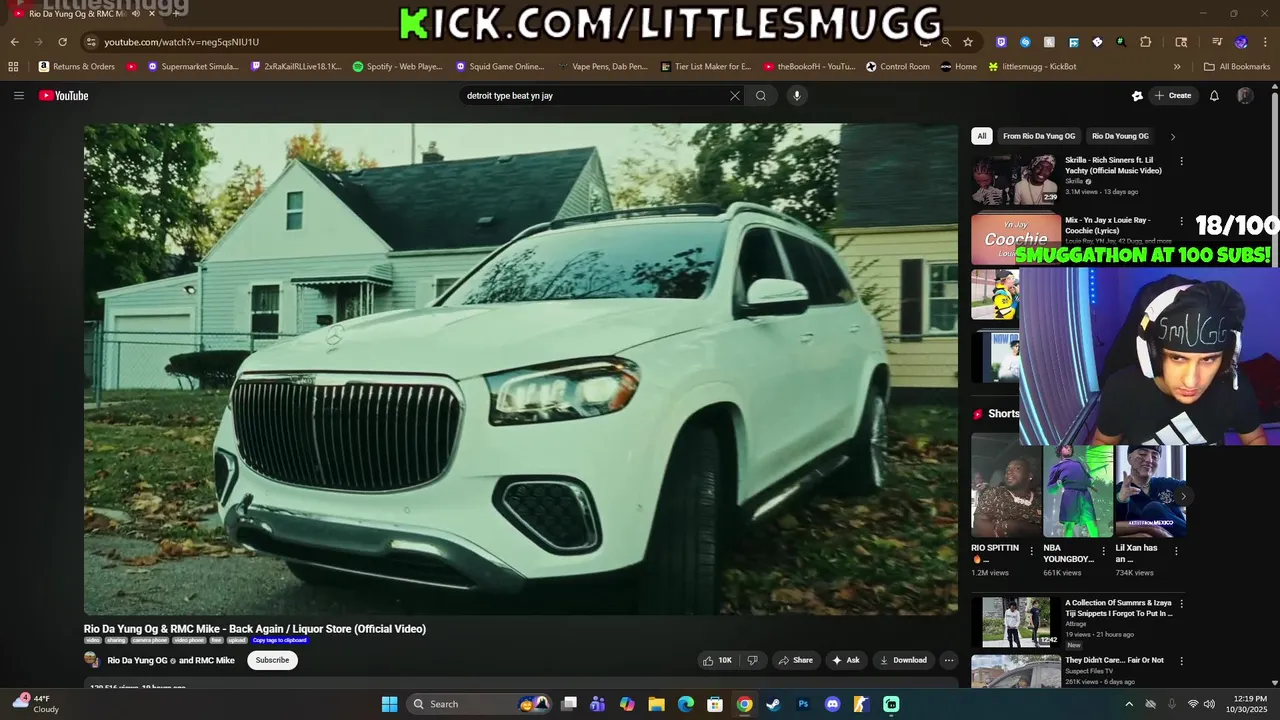Click the Chrome address bar URL
The width and height of the screenshot is (1280, 720).
181,42
